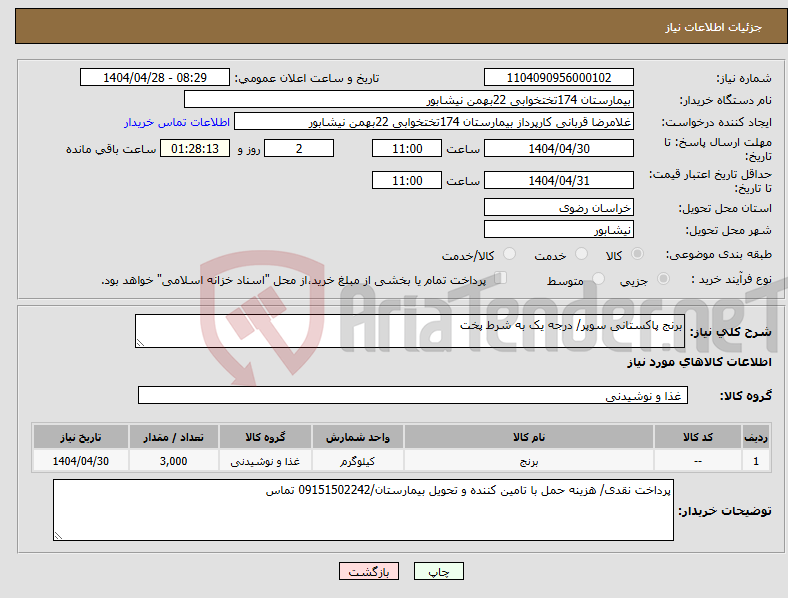Click the need date cell 1404/04/30 in table
788x598 pixels.
(80, 461)
